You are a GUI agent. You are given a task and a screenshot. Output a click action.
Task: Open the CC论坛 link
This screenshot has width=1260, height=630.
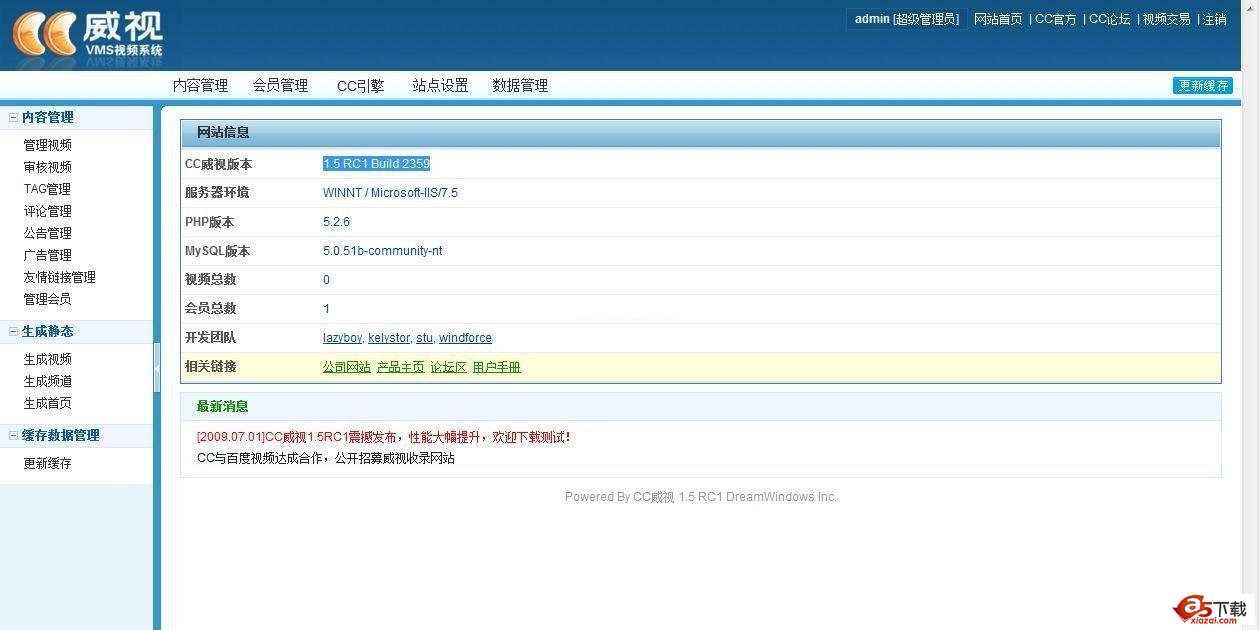tap(1109, 19)
